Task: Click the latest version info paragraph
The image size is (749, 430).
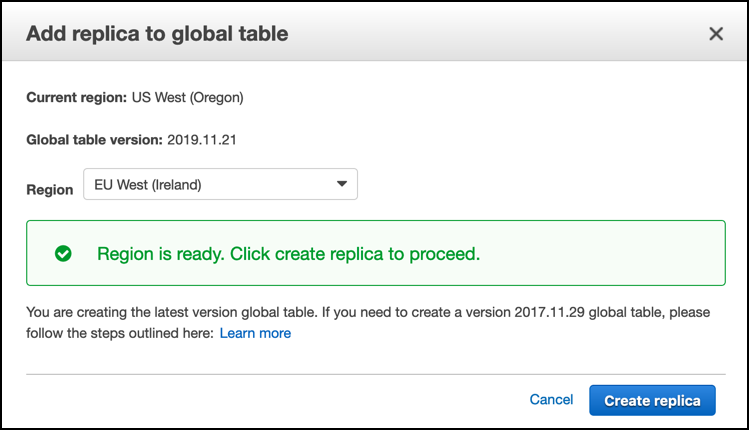Action: pyautogui.click(x=368, y=322)
